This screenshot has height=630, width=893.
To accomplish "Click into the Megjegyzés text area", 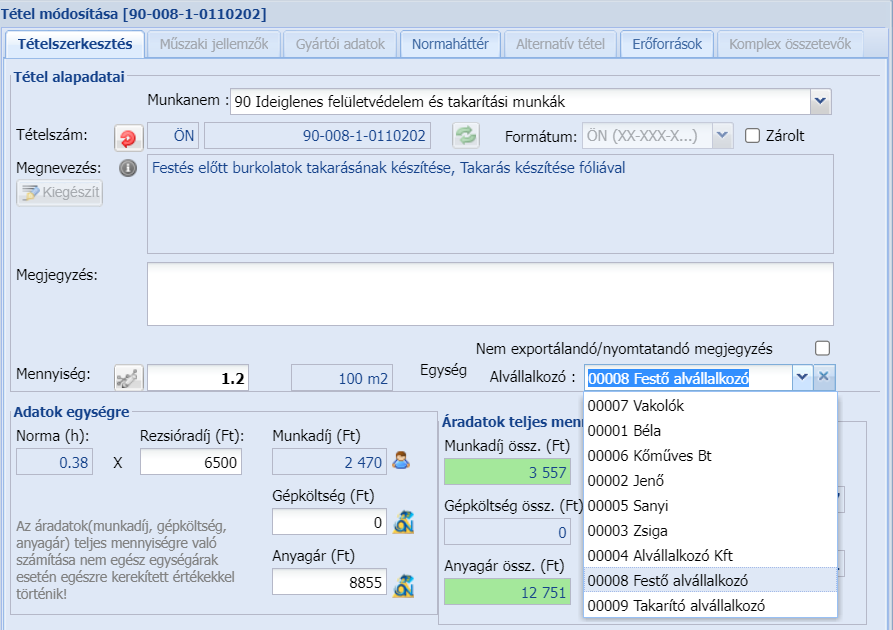I will (x=490, y=293).
